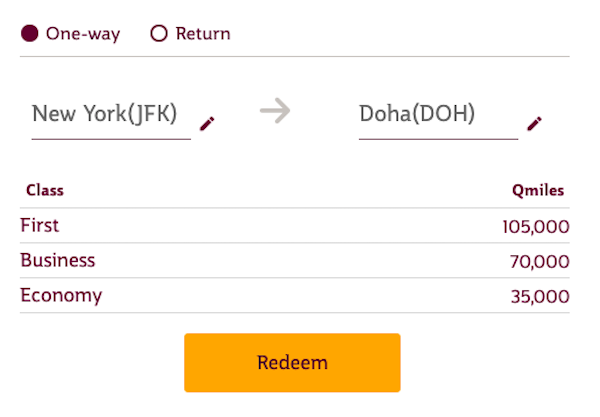The height and width of the screenshot is (417, 600).
Task: Select the Business class row label
Action: [58, 260]
